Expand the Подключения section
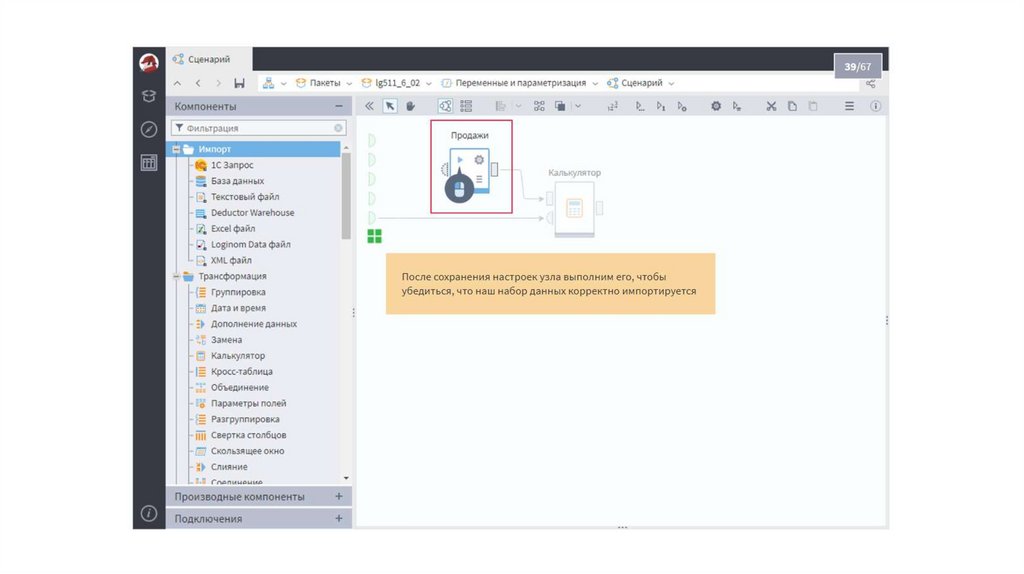1024x574 pixels. coord(338,518)
